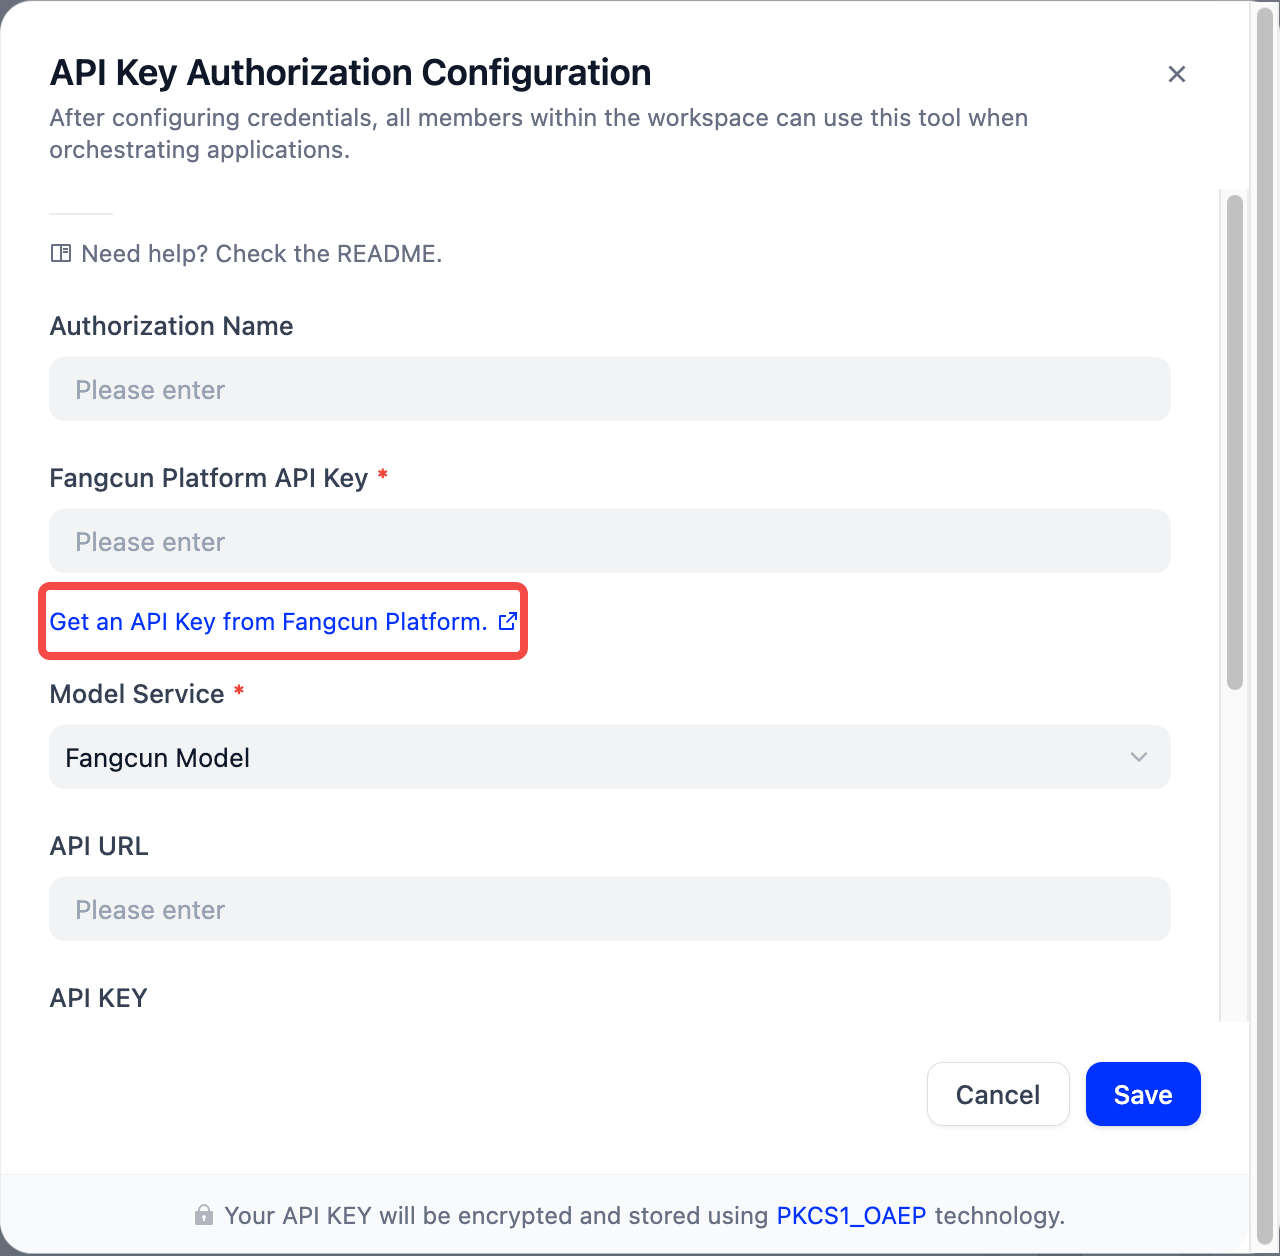Focus the Authorization Name input field
Viewport: 1280px width, 1256px height.
(x=610, y=389)
